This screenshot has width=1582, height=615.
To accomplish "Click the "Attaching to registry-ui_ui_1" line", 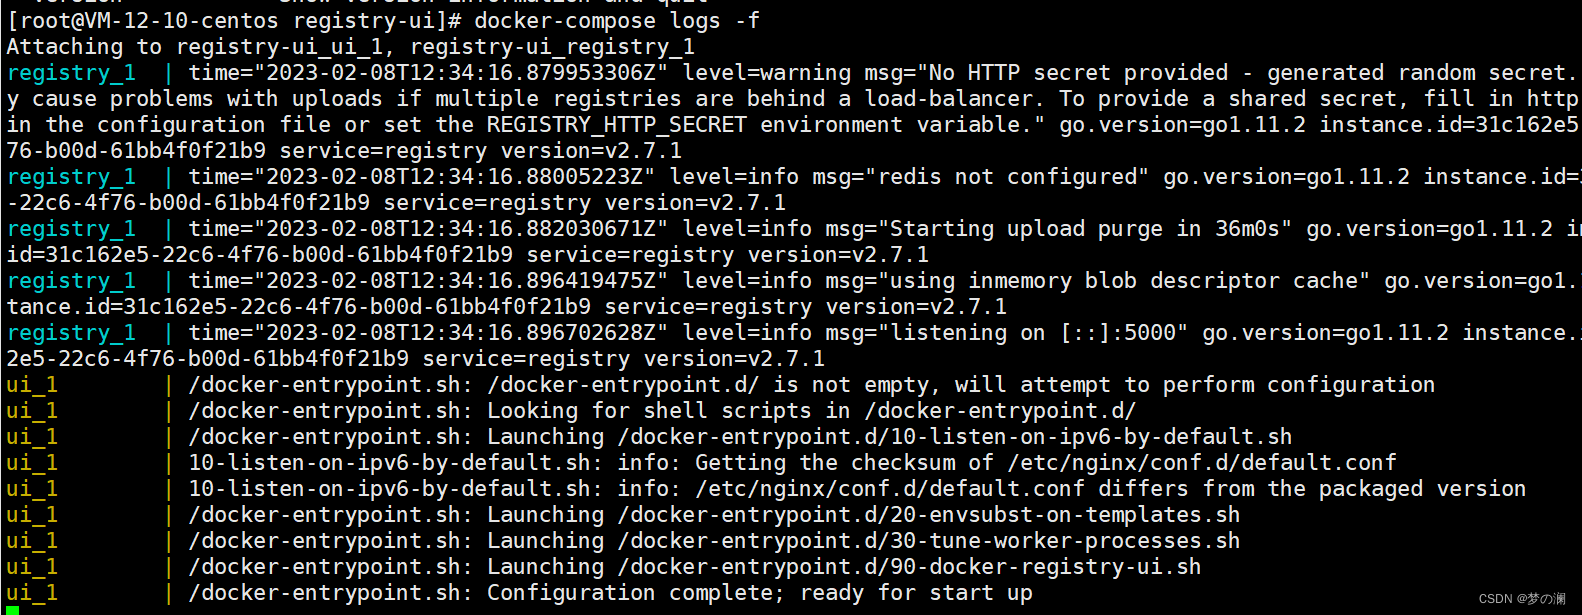I will tap(350, 47).
